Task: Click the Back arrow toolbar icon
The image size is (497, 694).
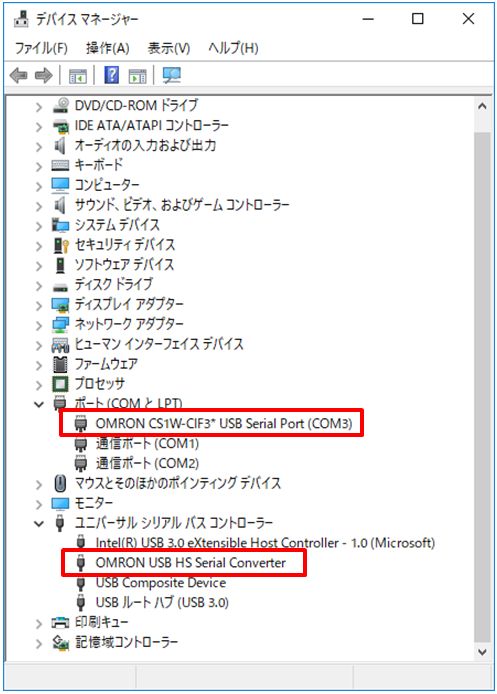Action: (18, 75)
